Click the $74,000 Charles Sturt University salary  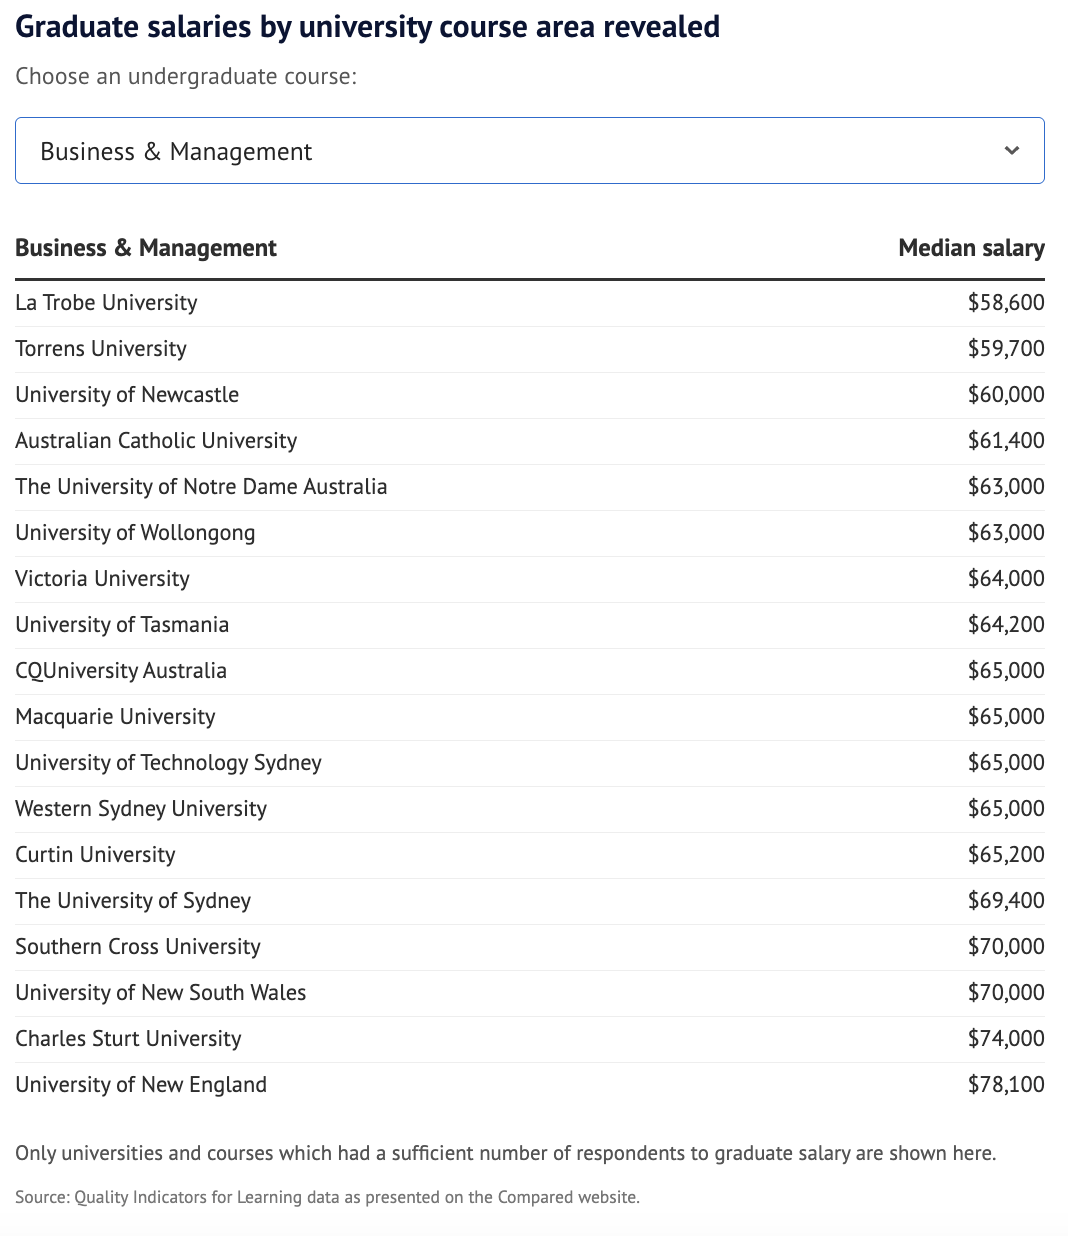tap(1005, 1039)
